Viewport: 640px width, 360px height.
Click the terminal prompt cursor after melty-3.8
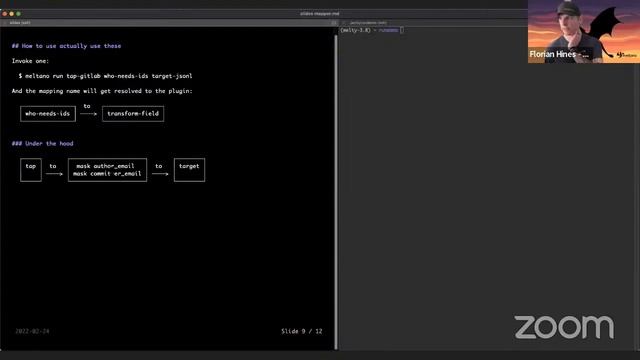pyautogui.click(x=402, y=30)
